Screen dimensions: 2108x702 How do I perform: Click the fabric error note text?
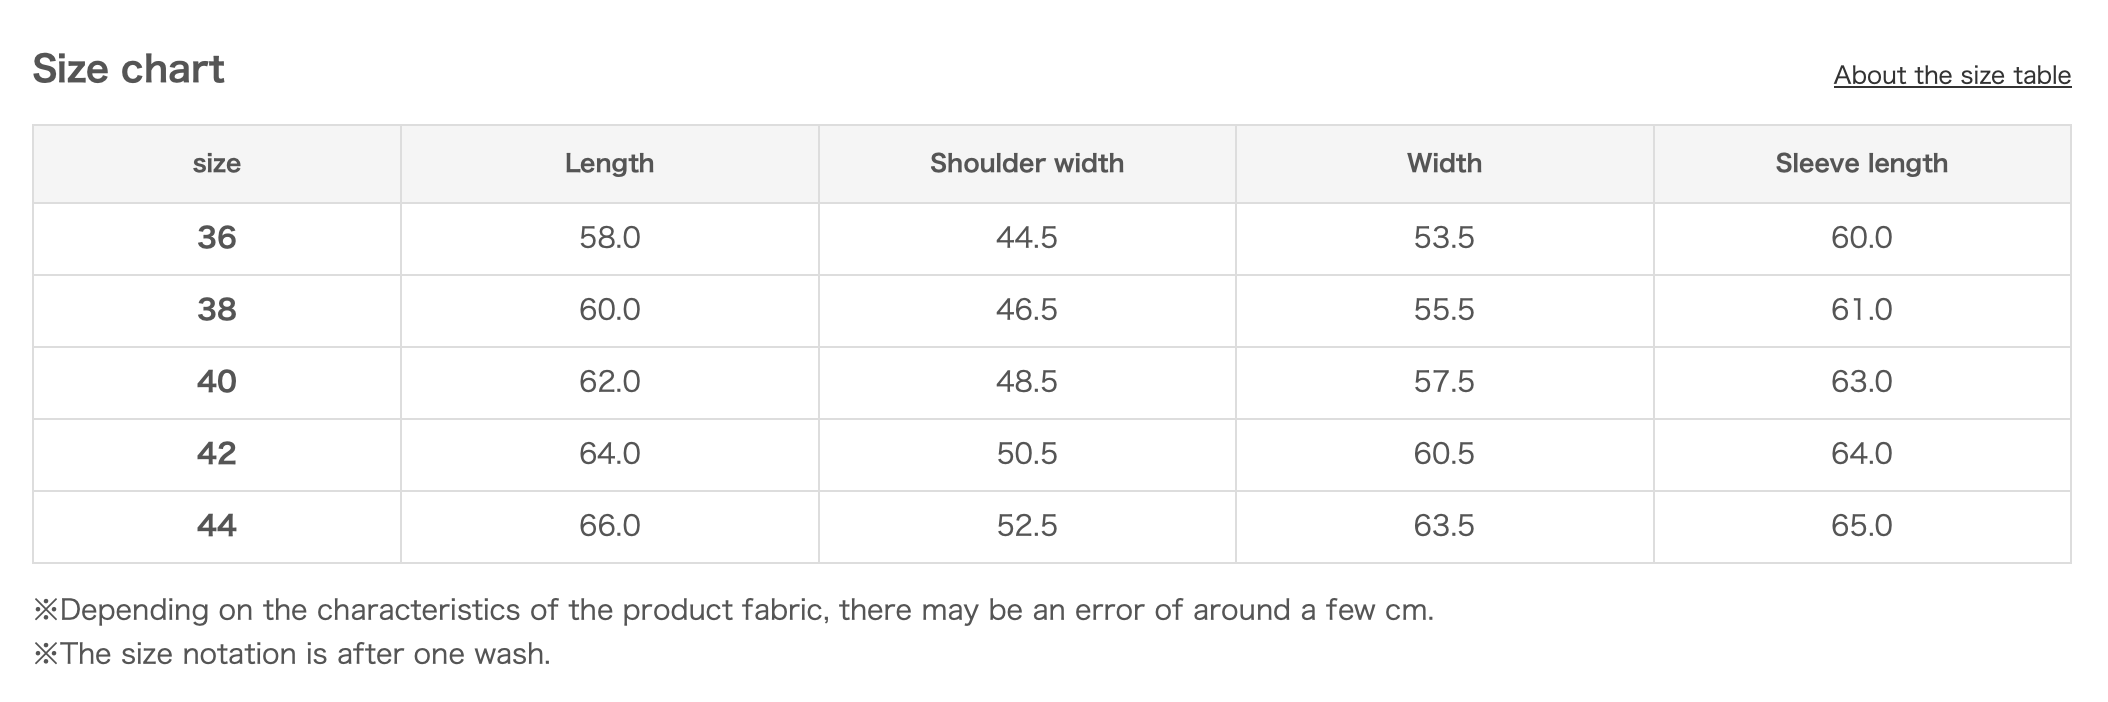click(733, 610)
